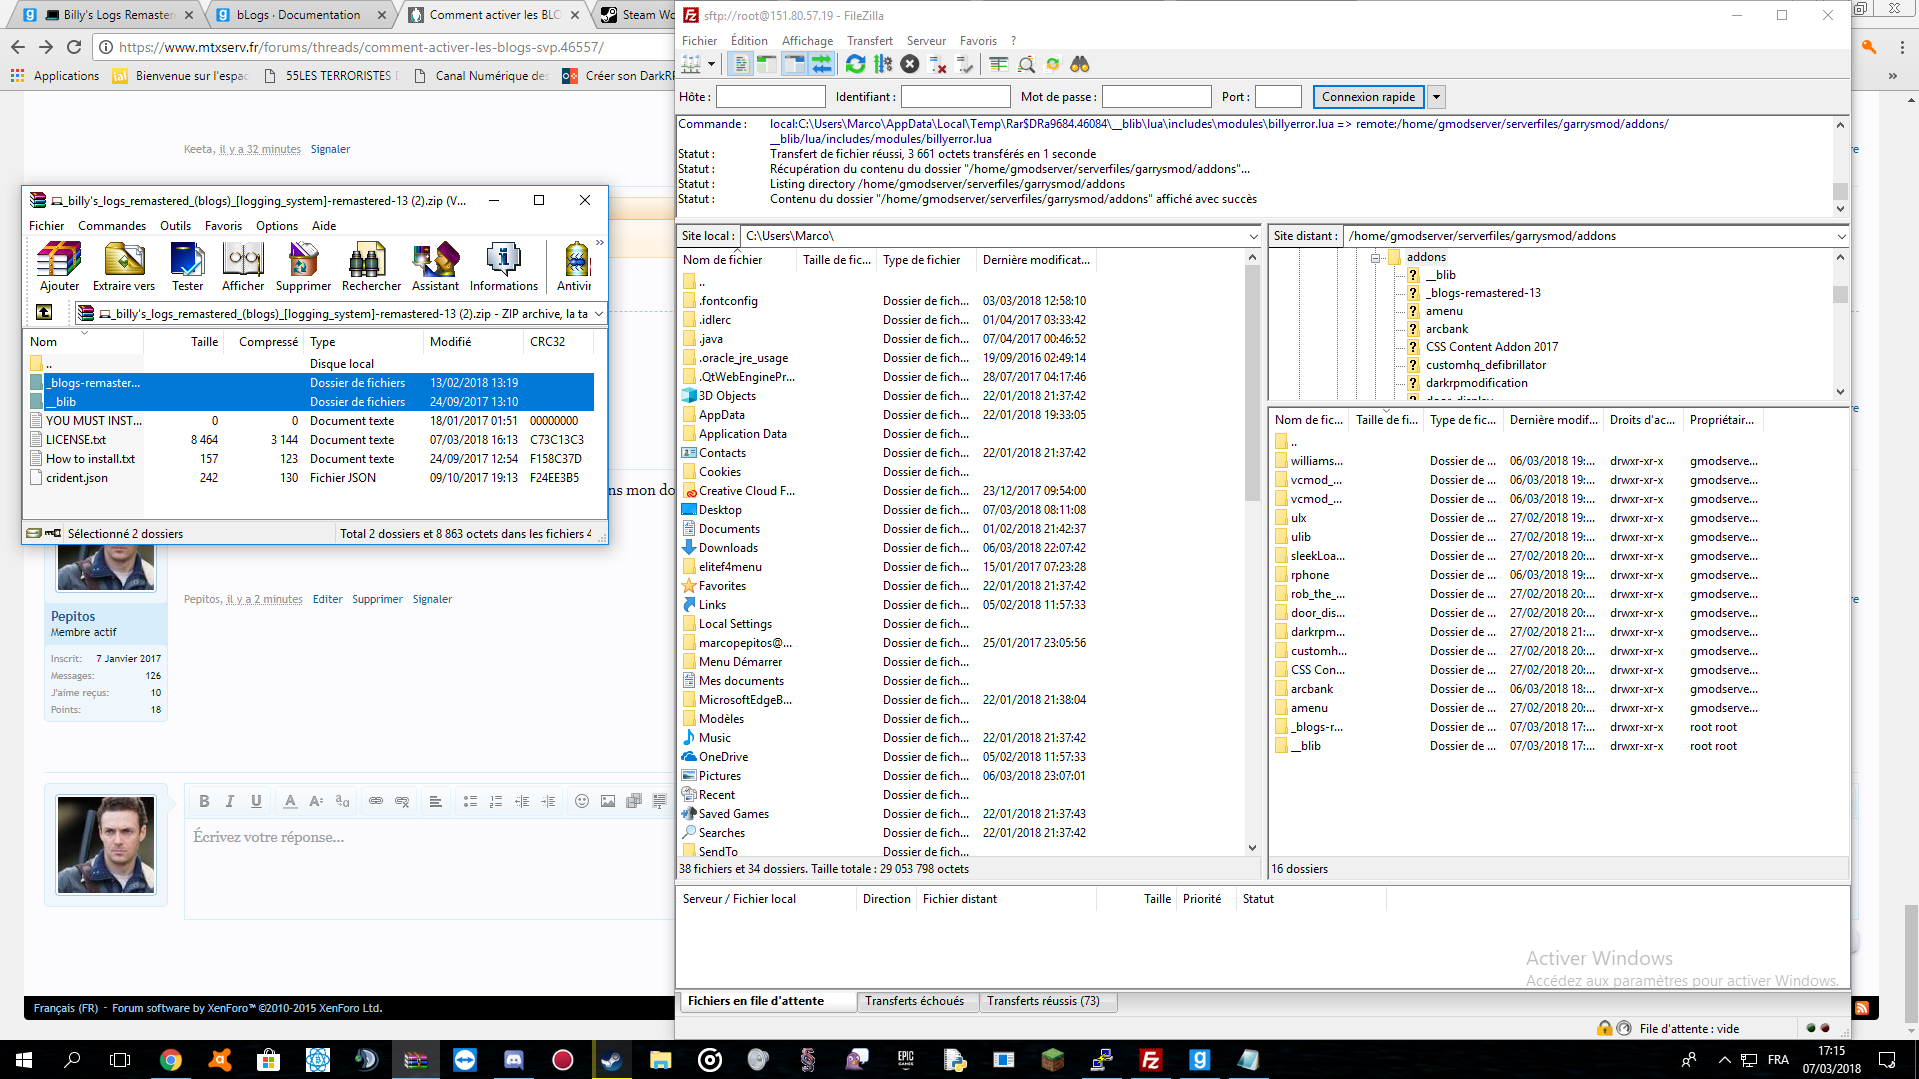Go up one level in WinRAR archive
Image resolution: width=1919 pixels, height=1079 pixels.
(44, 312)
